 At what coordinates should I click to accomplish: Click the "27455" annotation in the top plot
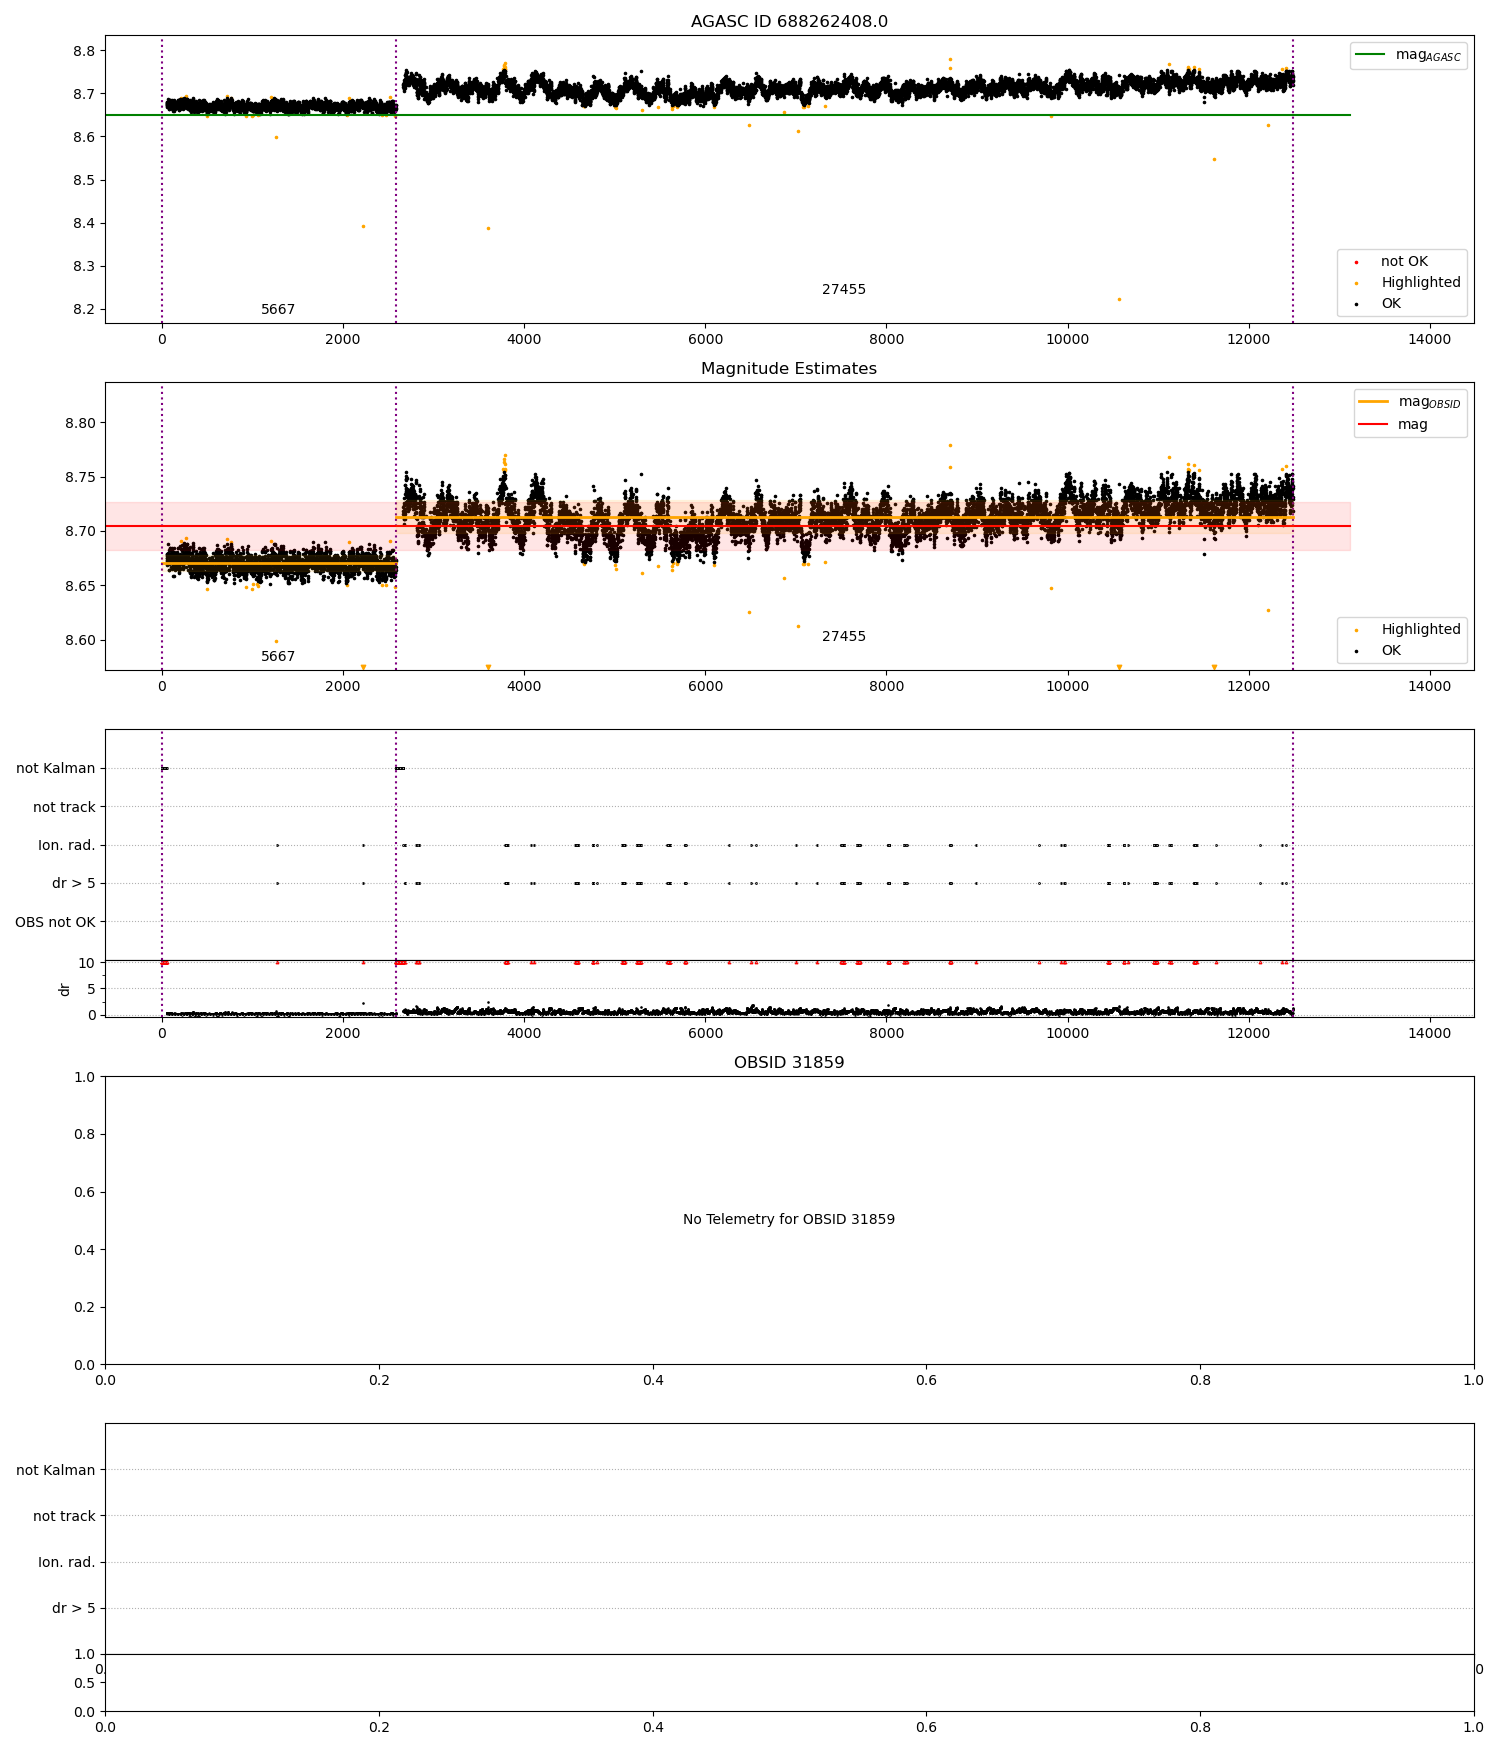click(844, 290)
